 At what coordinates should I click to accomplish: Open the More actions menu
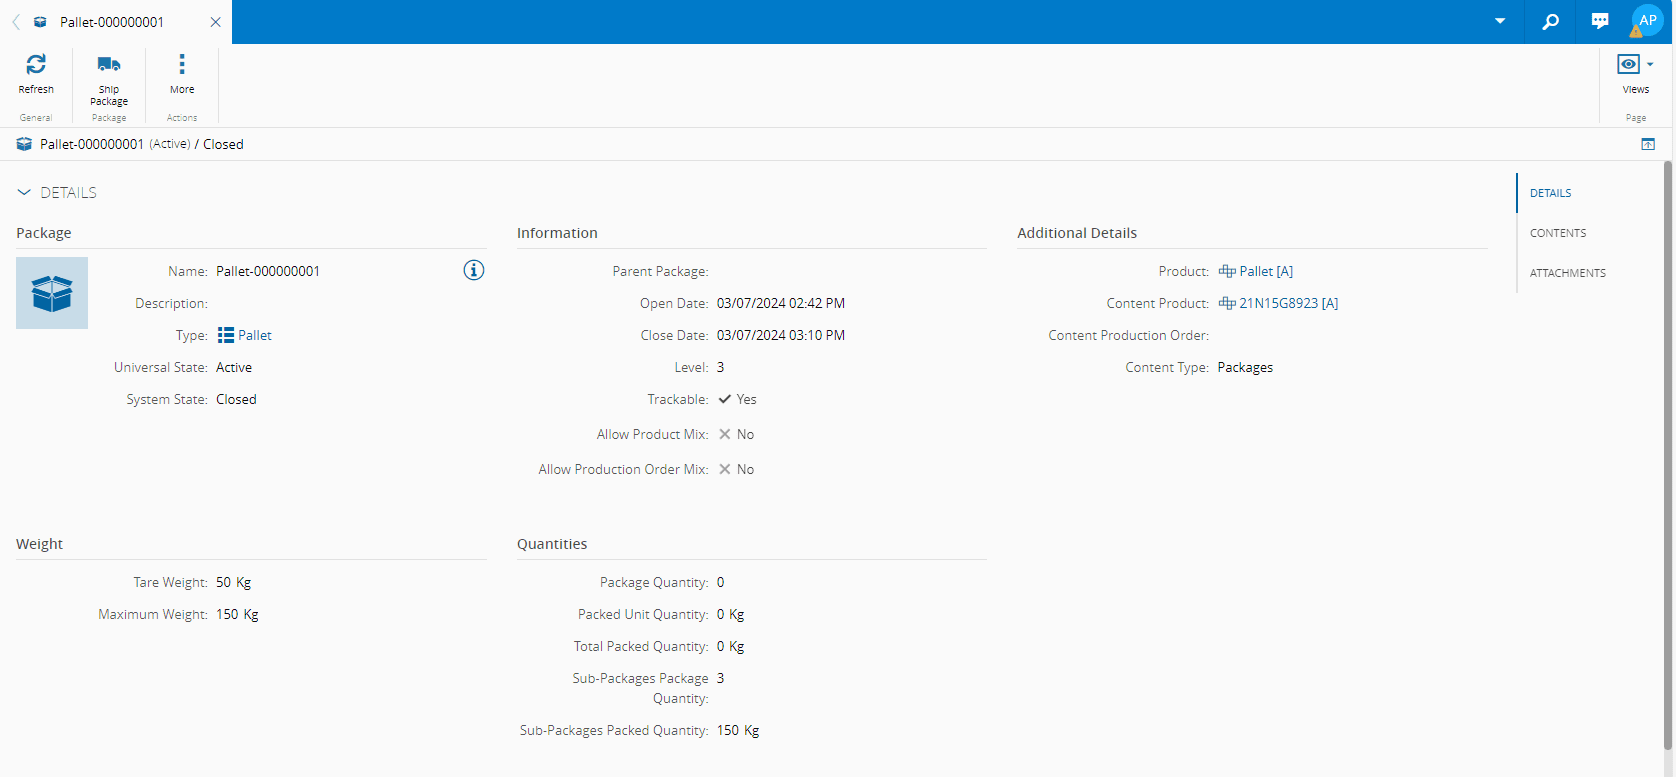coord(182,65)
